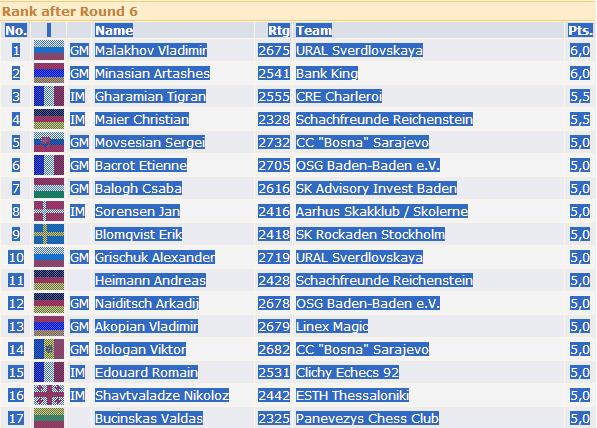Select the Rtg column header
Image resolution: width=597 pixels, height=428 pixels.
tap(279, 30)
